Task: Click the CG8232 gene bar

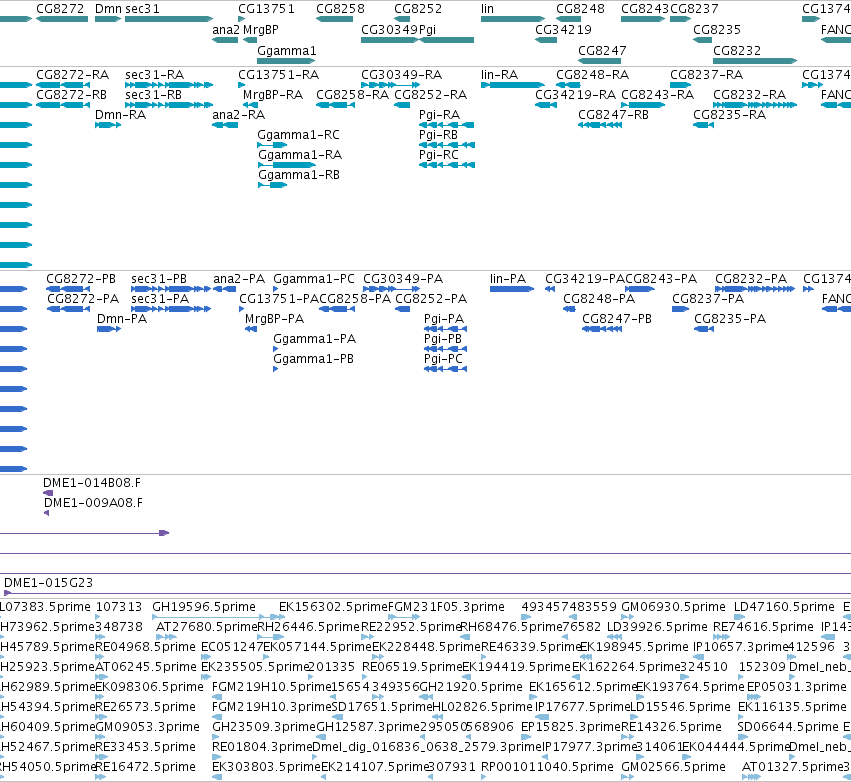Action: click(x=755, y=60)
